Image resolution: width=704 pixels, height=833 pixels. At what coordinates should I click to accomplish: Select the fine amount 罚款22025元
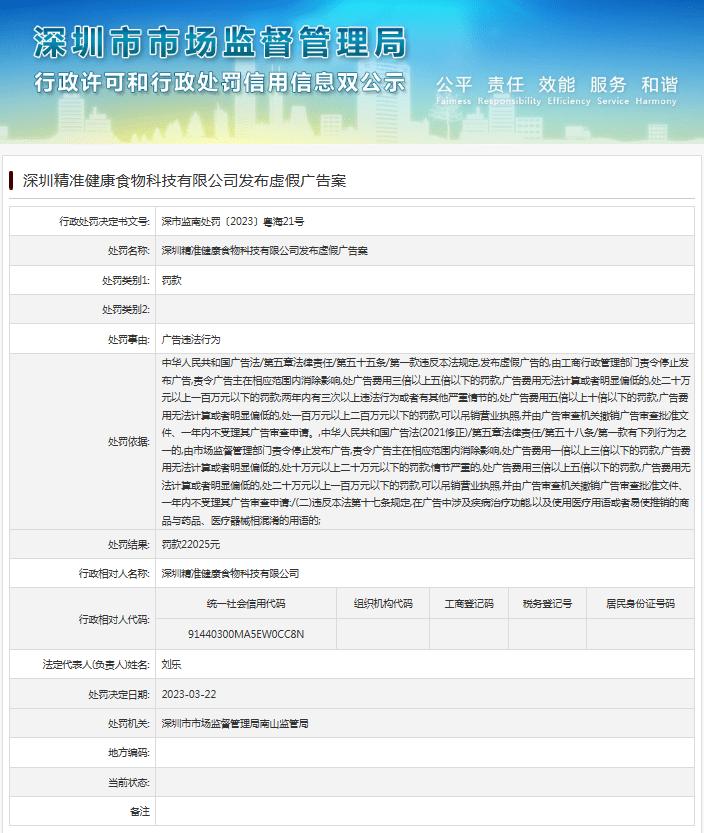tap(191, 544)
